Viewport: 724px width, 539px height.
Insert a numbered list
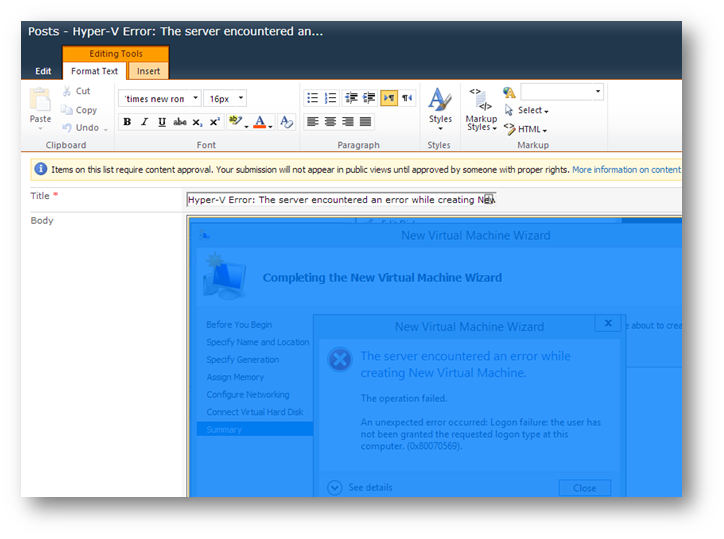[x=330, y=98]
